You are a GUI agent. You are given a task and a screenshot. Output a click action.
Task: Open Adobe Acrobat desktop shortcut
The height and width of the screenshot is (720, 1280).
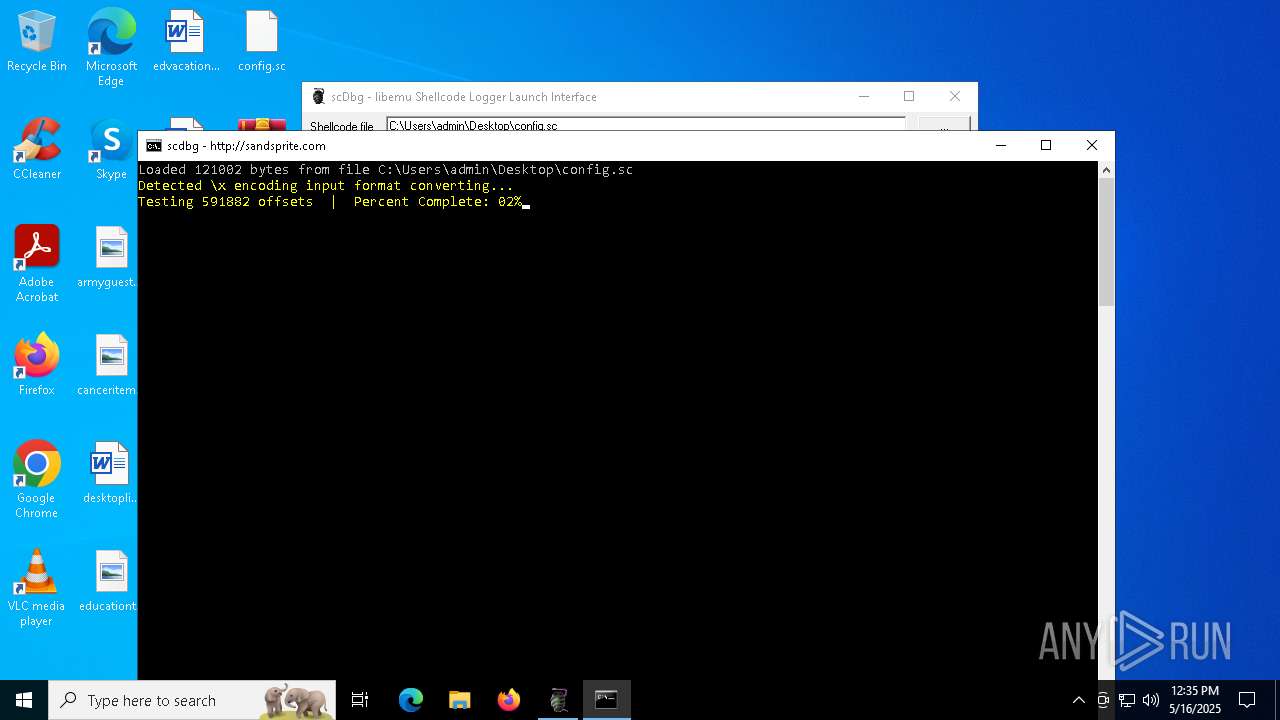click(37, 264)
